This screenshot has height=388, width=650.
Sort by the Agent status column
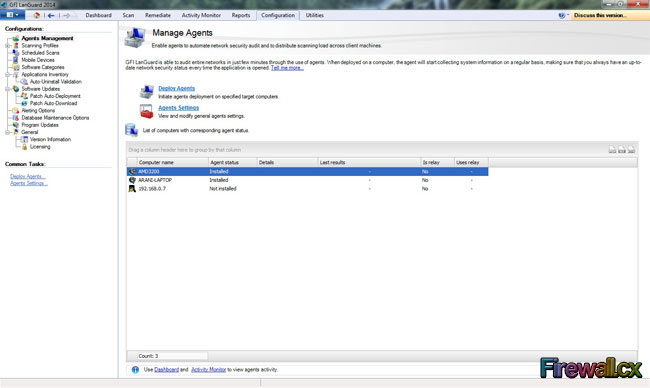pos(232,162)
